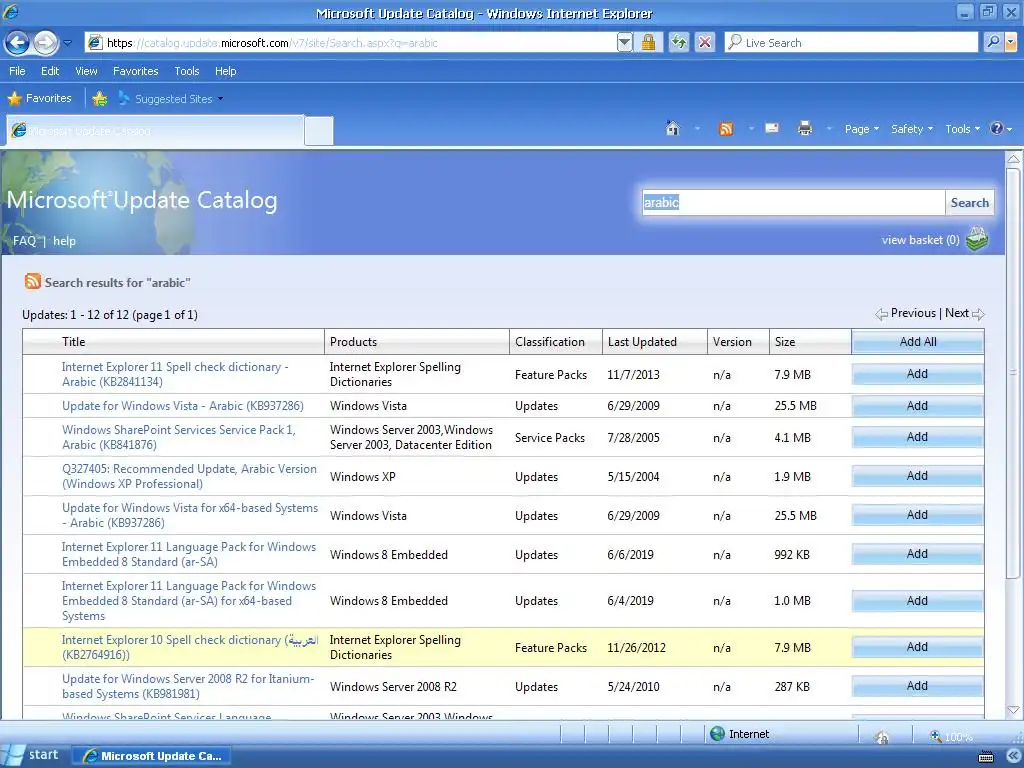
Task: Sort by the Title column header
Action: pyautogui.click(x=73, y=342)
